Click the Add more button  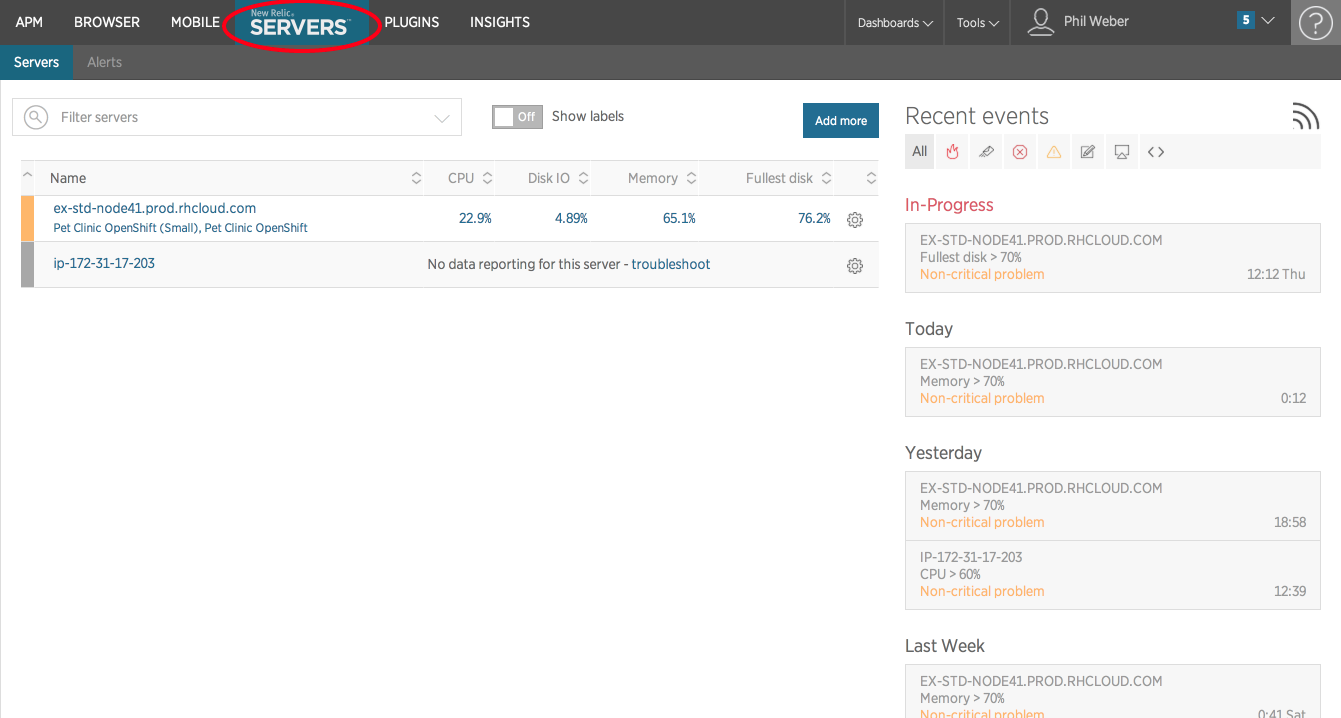tap(841, 120)
